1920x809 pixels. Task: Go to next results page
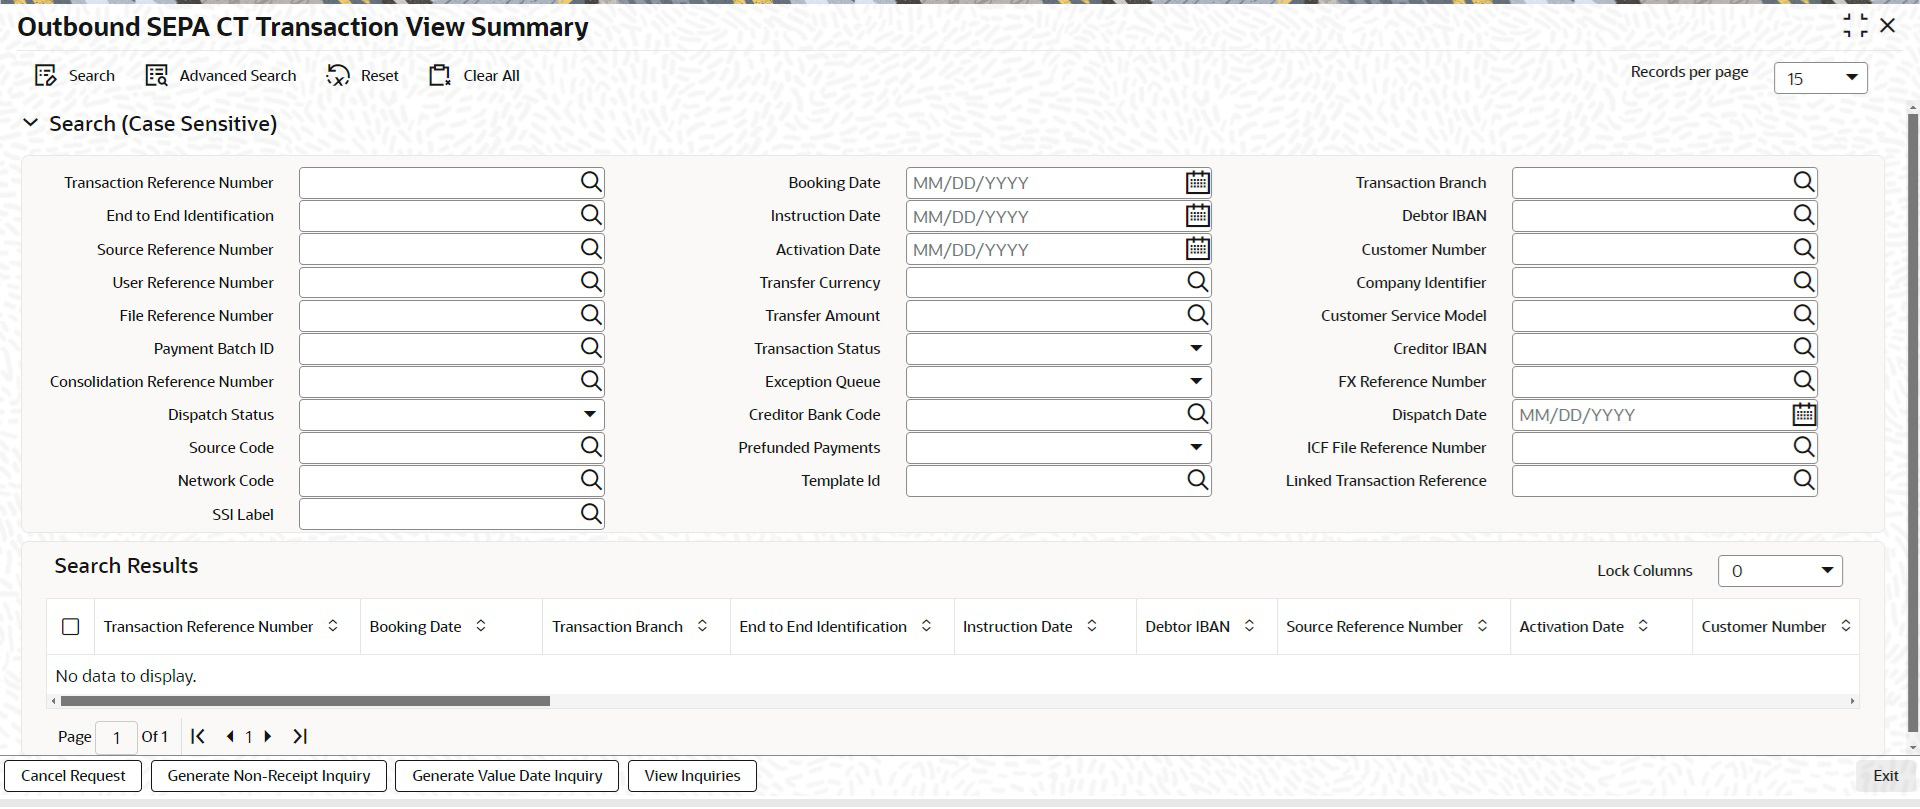pyautogui.click(x=268, y=737)
